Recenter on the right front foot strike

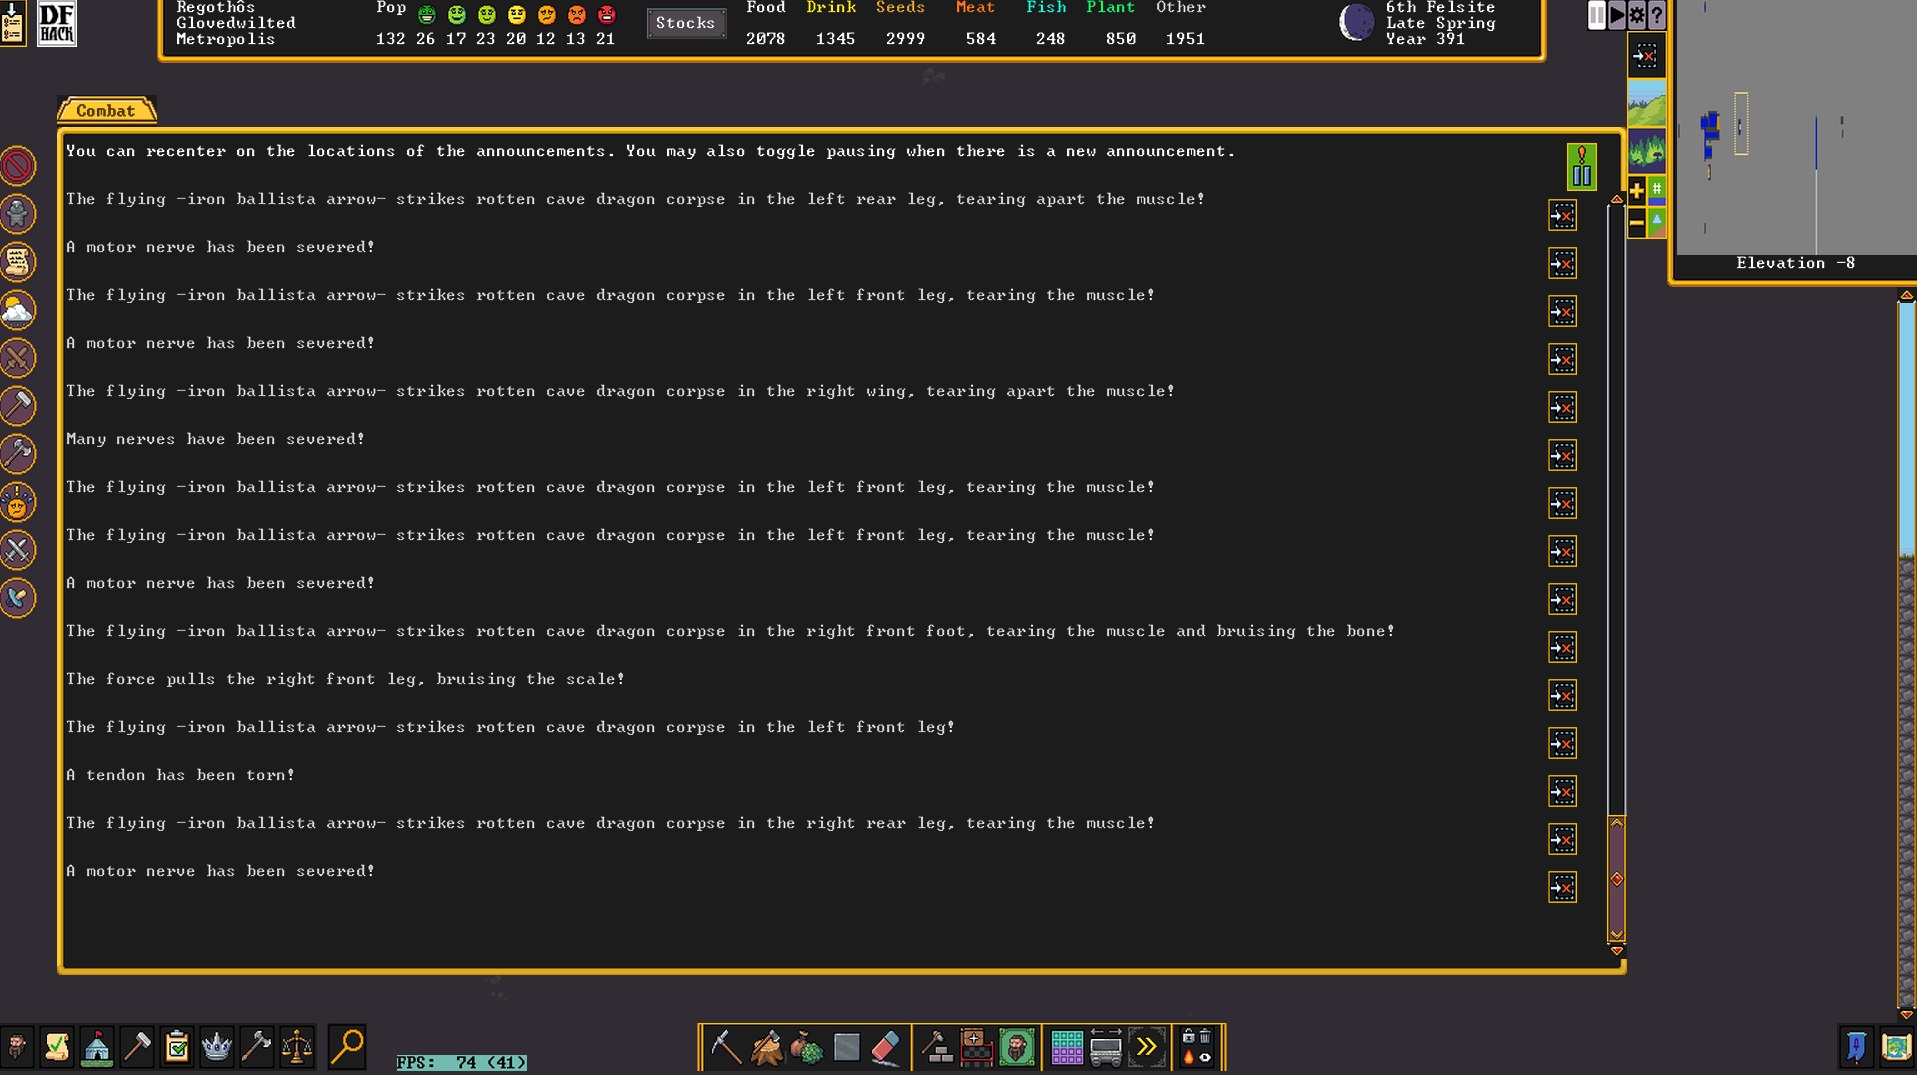(1562, 647)
